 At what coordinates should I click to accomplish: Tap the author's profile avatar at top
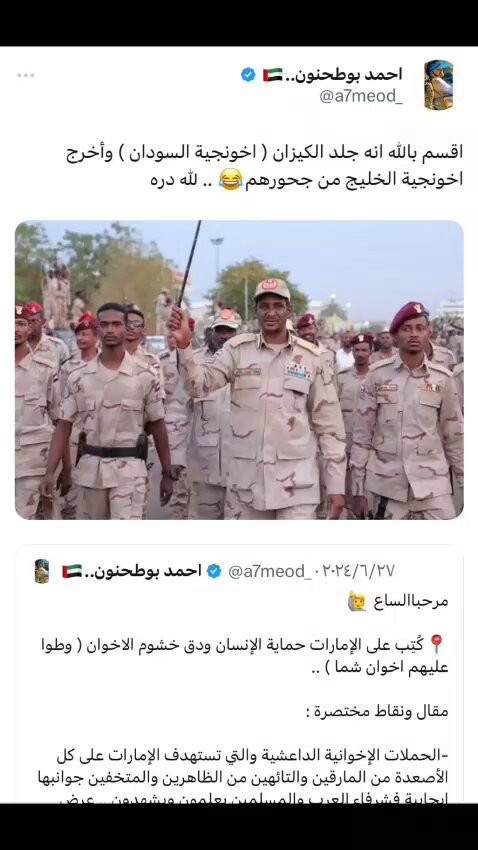(438, 85)
